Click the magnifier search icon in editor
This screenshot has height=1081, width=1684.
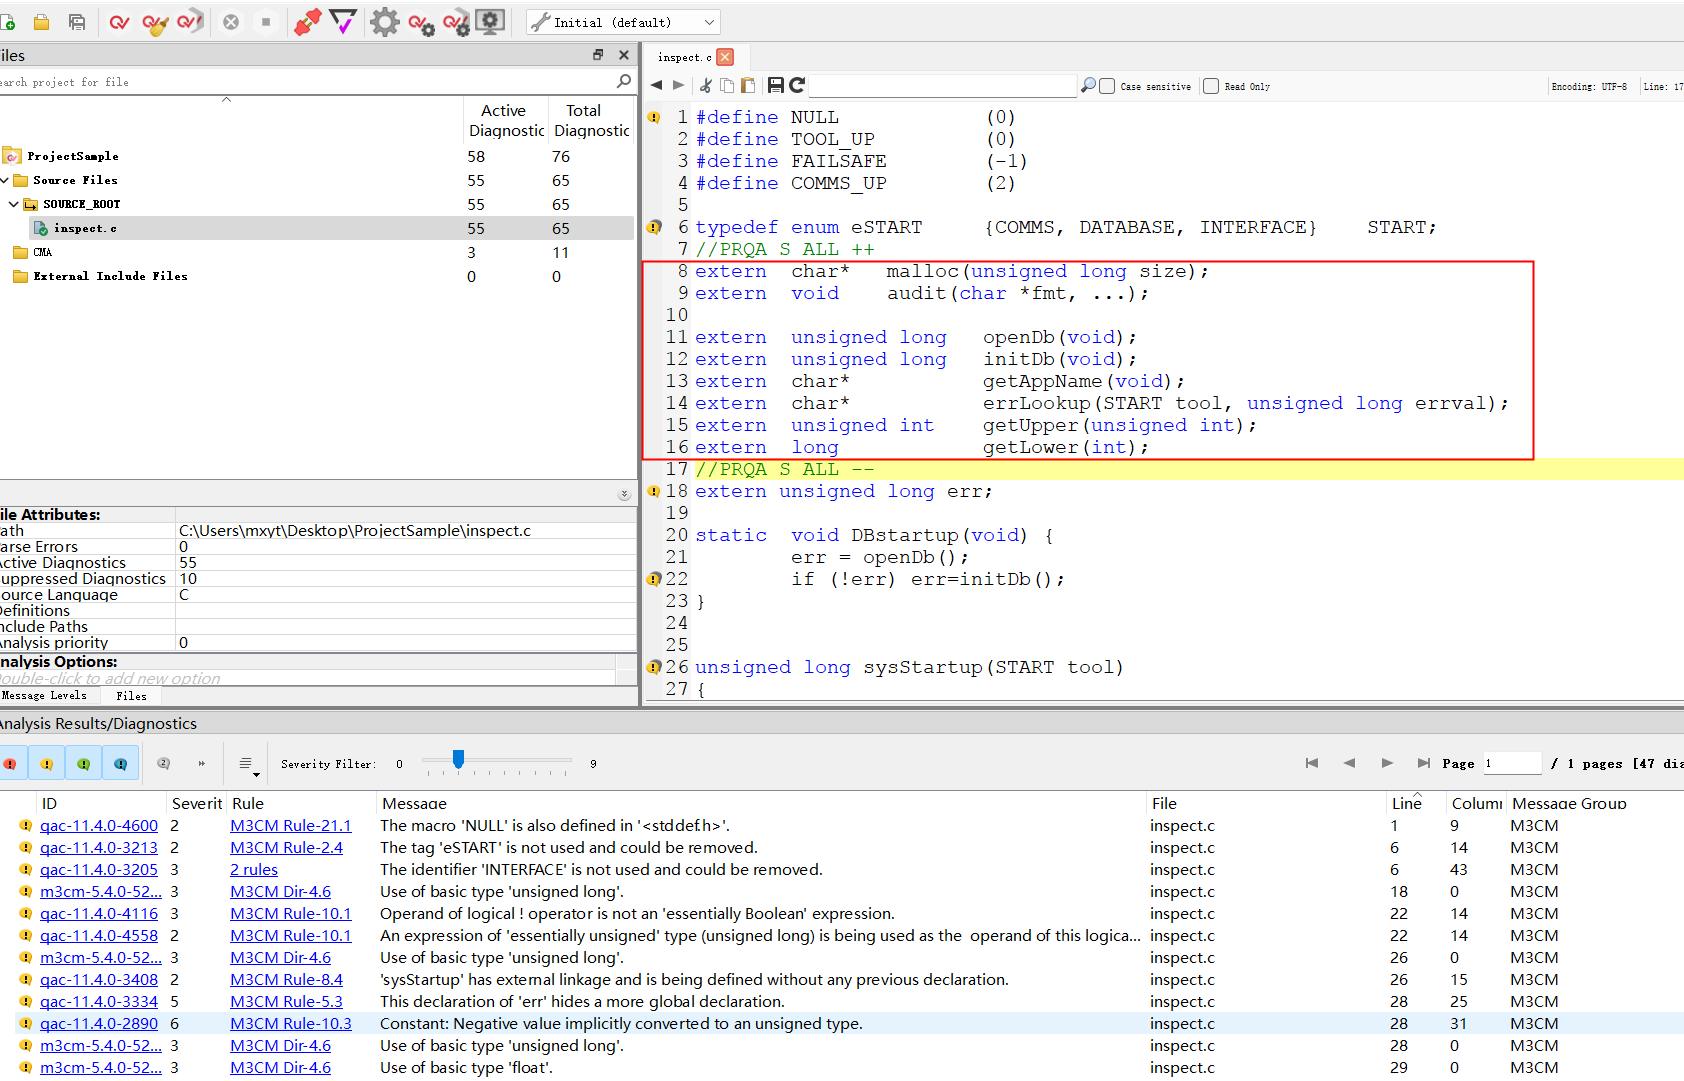pos(1088,86)
